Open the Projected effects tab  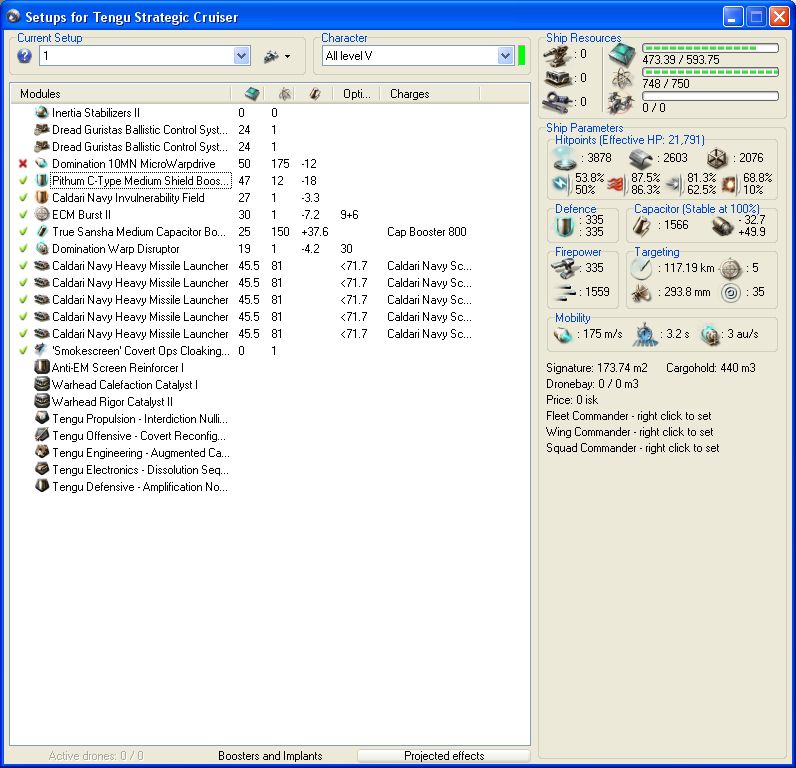coord(444,756)
